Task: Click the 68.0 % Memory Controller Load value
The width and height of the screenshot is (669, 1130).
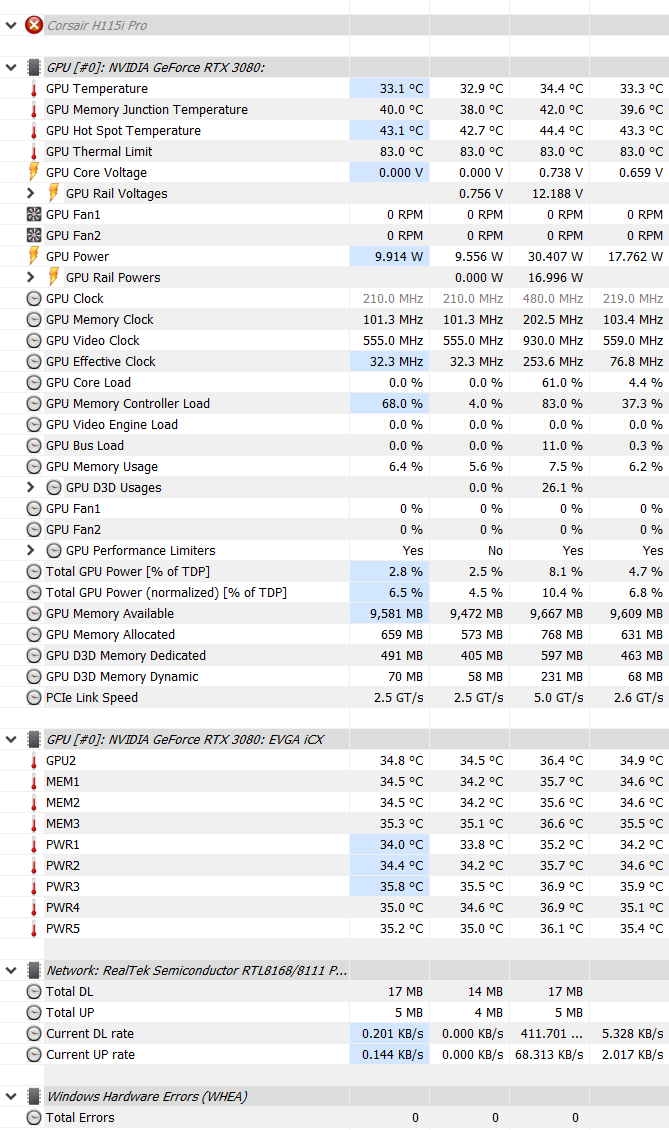Action: [x=402, y=404]
